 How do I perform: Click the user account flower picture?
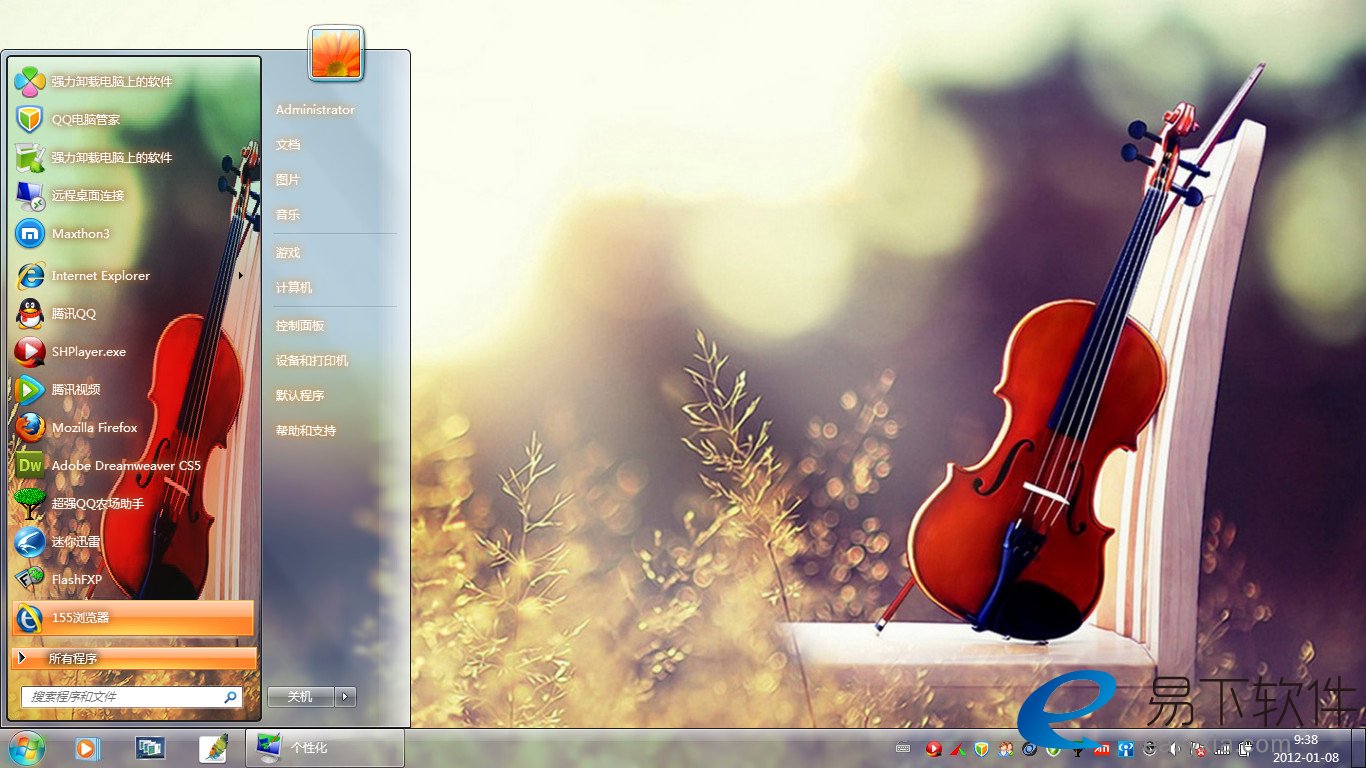[336, 53]
